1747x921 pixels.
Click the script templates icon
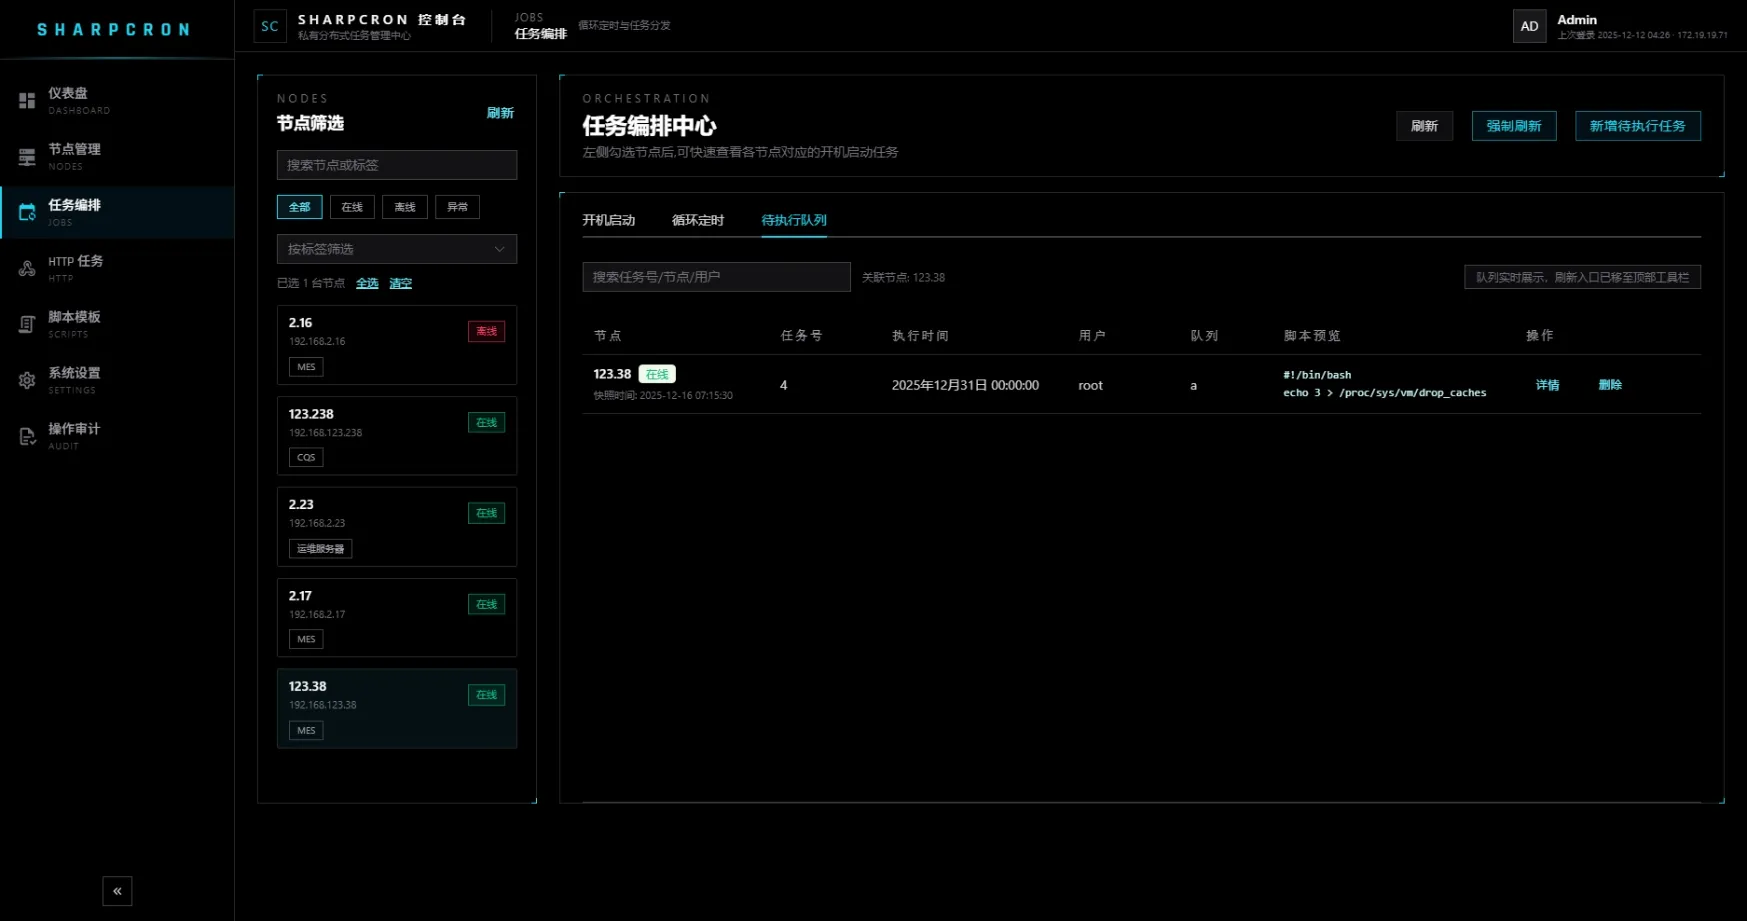click(27, 324)
